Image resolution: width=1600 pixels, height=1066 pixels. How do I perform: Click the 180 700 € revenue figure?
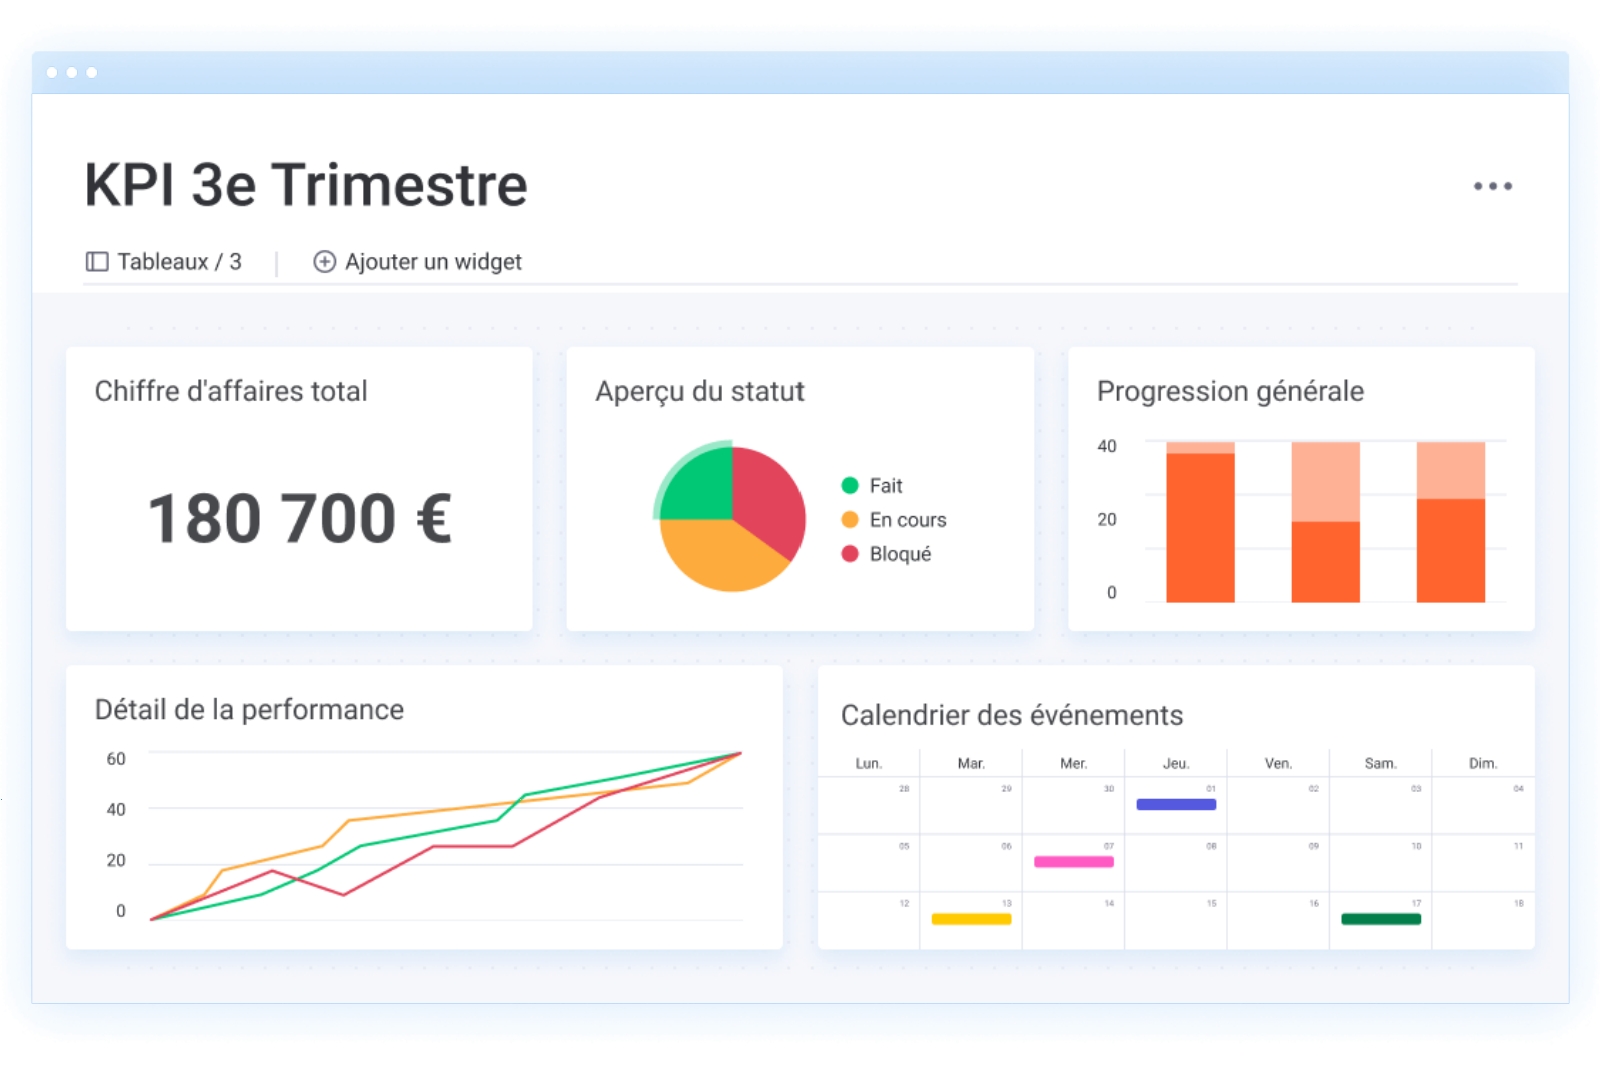300,519
